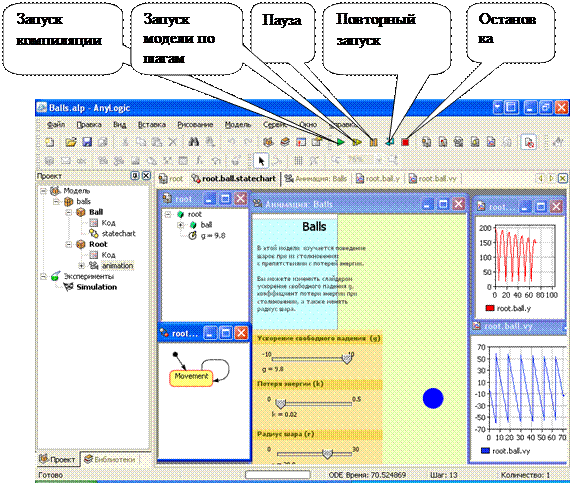Viewport: 570px width, 483px height.
Task: Click the ball radius r slider handle
Action: click(x=328, y=454)
